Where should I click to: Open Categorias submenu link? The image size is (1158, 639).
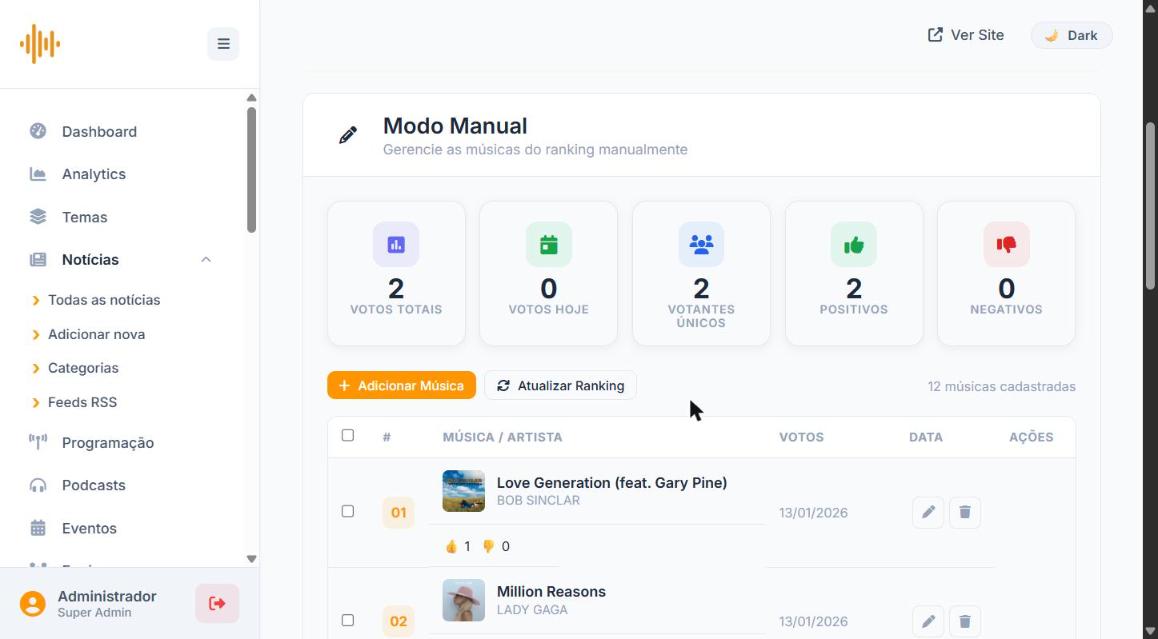[x=83, y=368]
